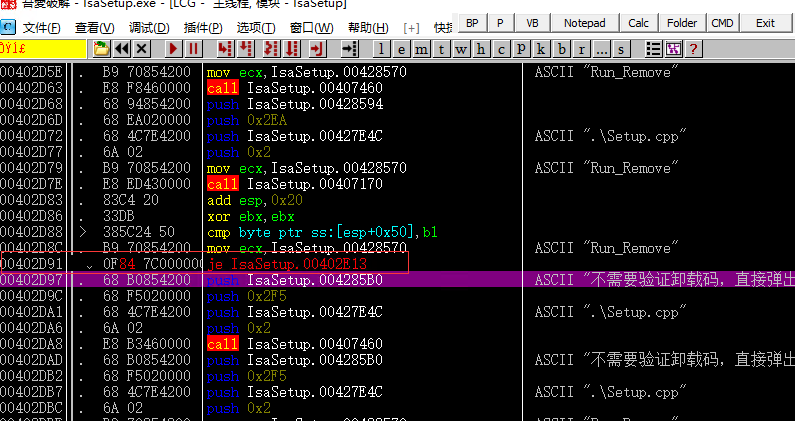
Task: Click the Folder button
Action: pos(682,23)
